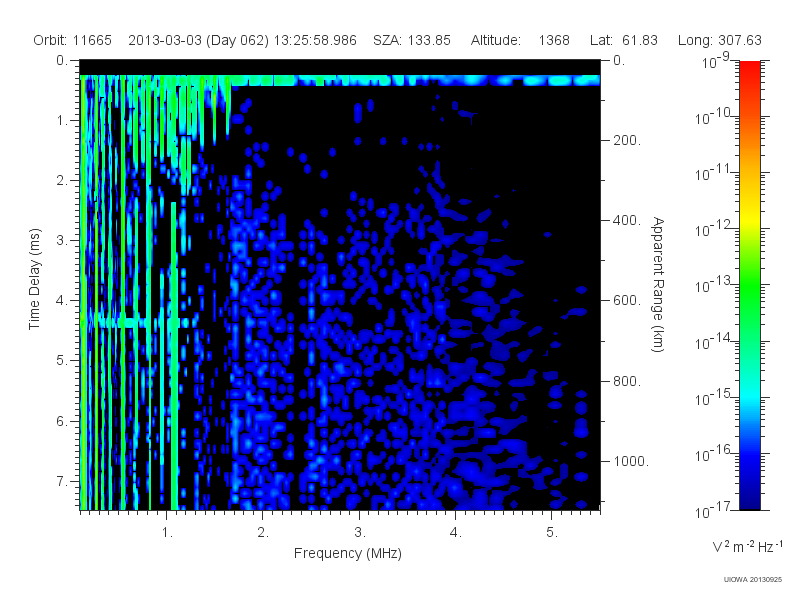Click the V² m⁻² Hz⁻¹ units label
The height and width of the screenshot is (600, 800).
point(747,546)
